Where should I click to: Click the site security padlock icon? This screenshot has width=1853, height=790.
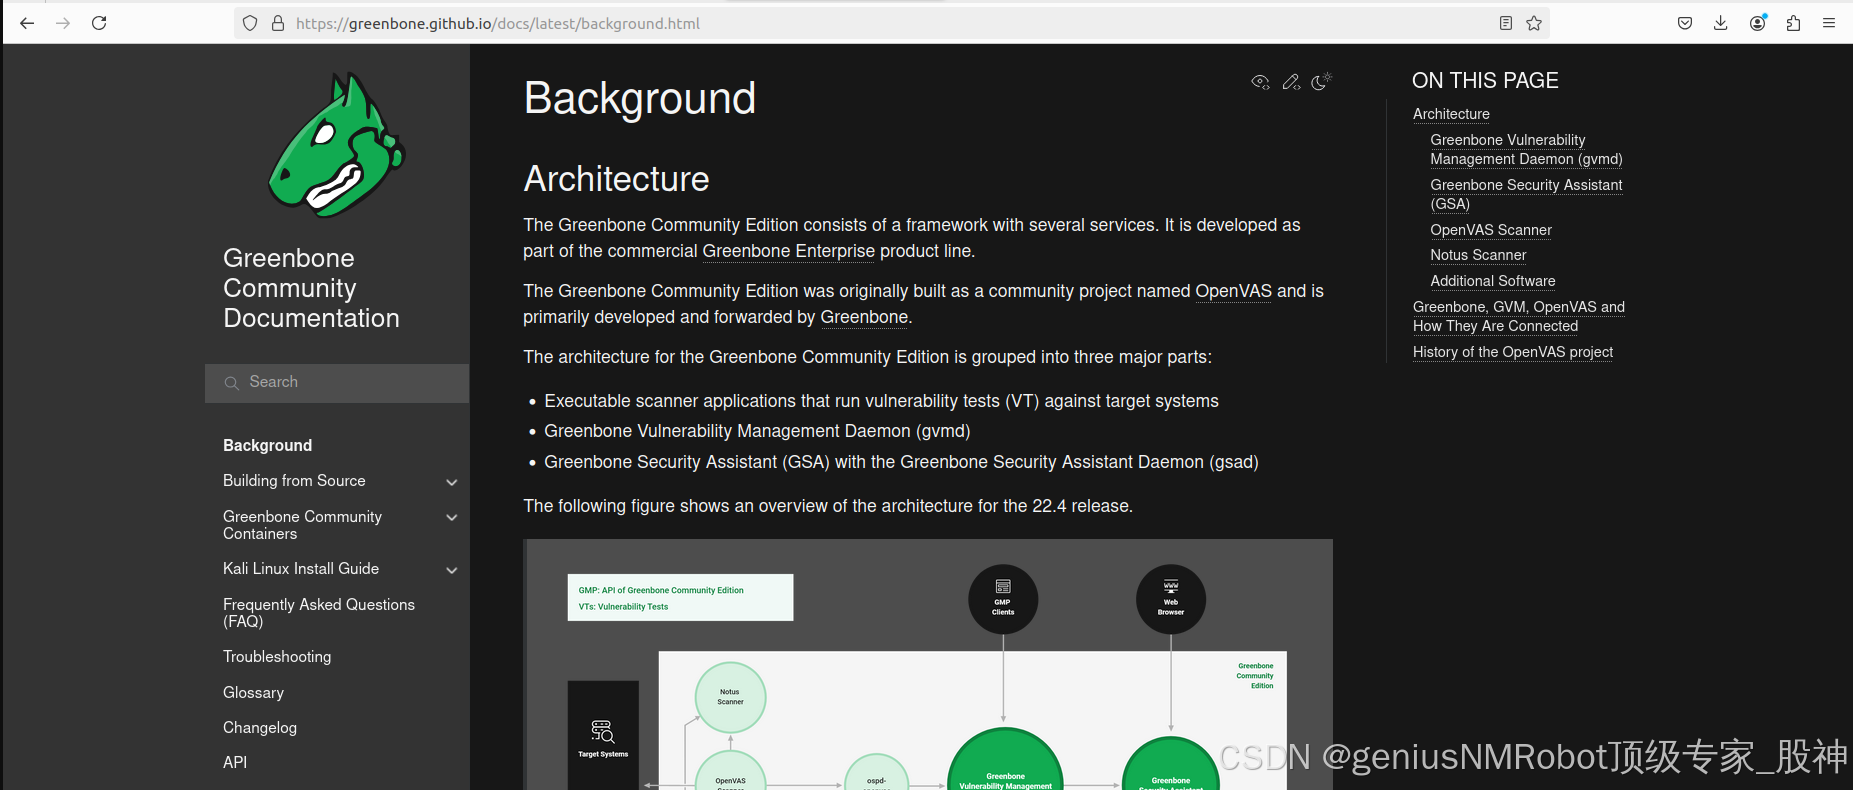tap(278, 23)
